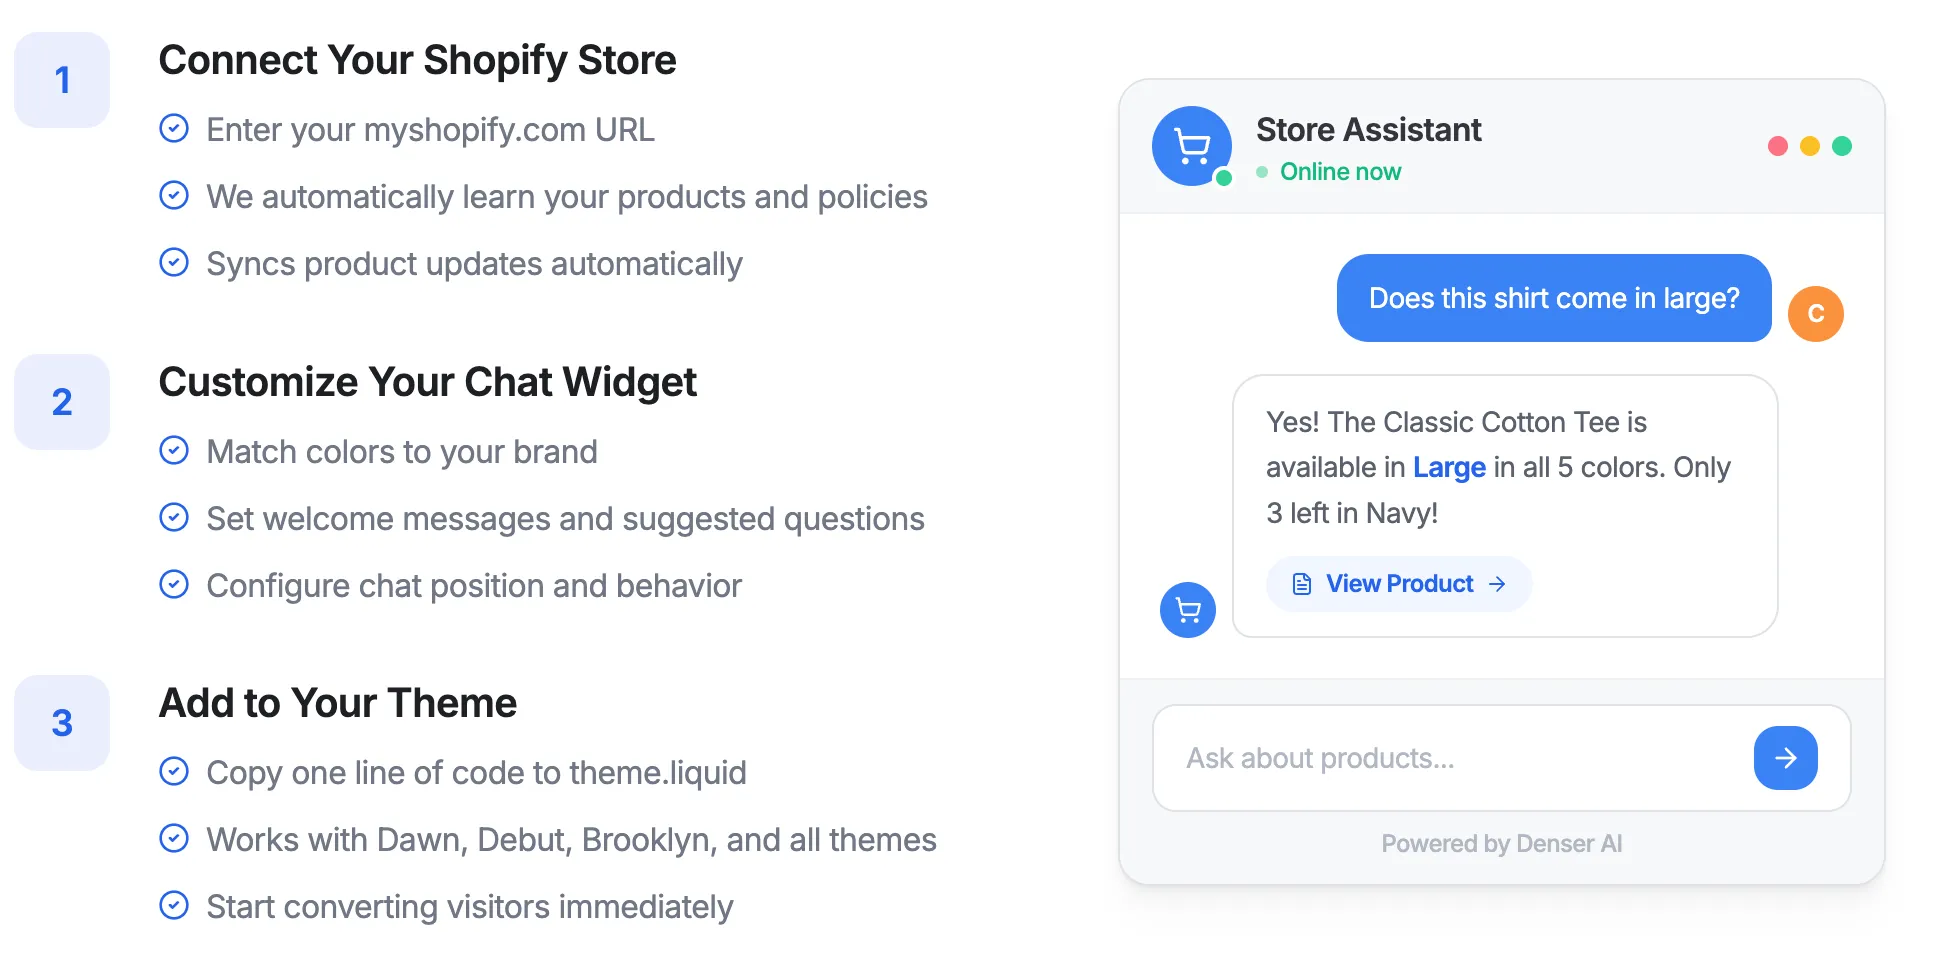Viewport: 1942px width, 978px height.
Task: Click the Large link in the bot message
Action: pos(1448,467)
